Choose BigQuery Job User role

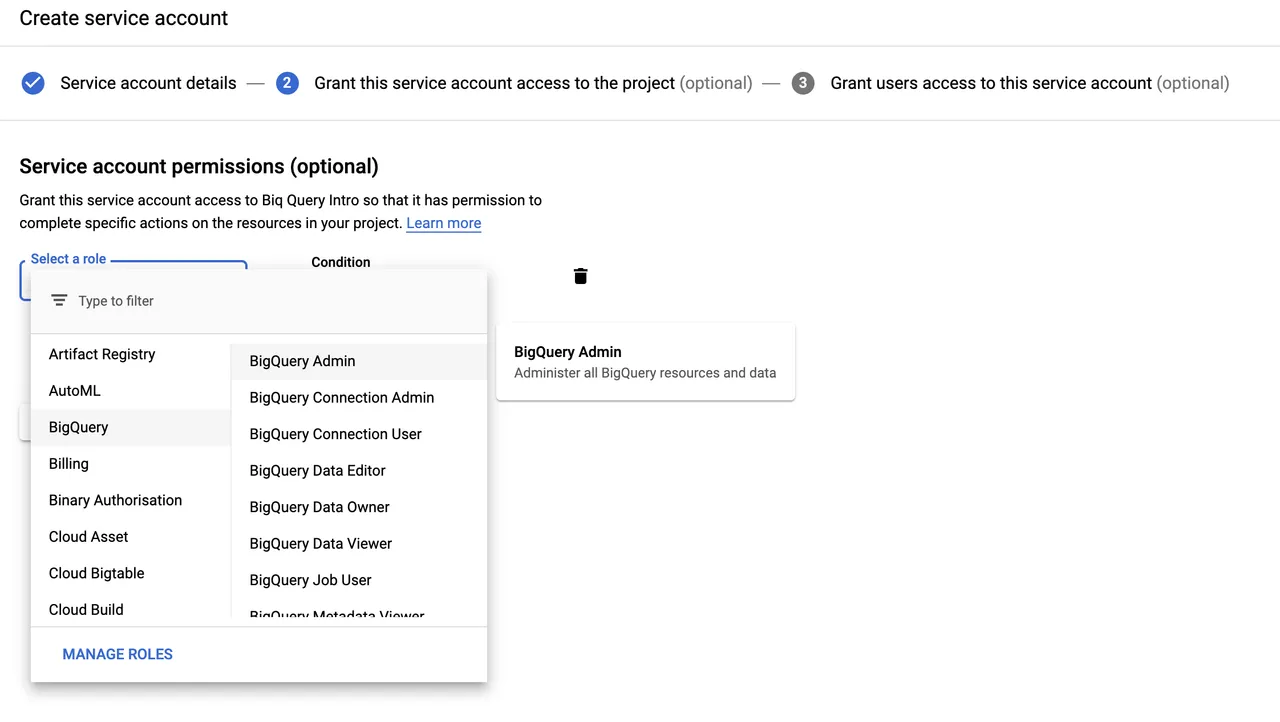[359, 580]
